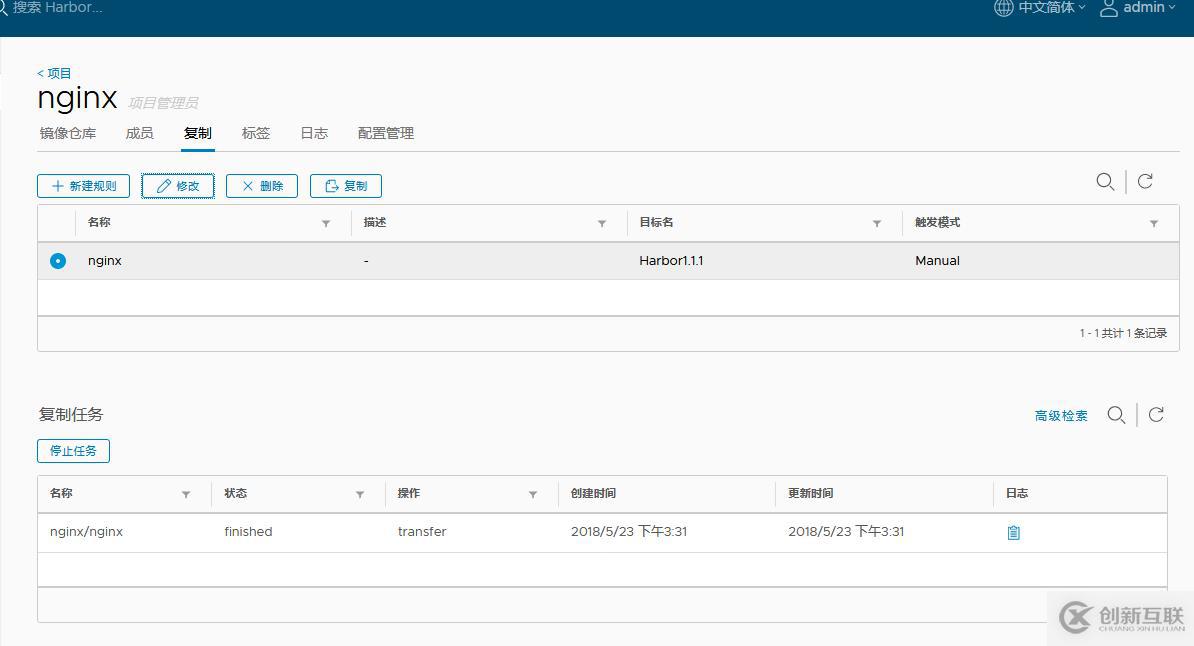Open 高级检索 advanced search
The image size is (1194, 646).
tap(1061, 416)
